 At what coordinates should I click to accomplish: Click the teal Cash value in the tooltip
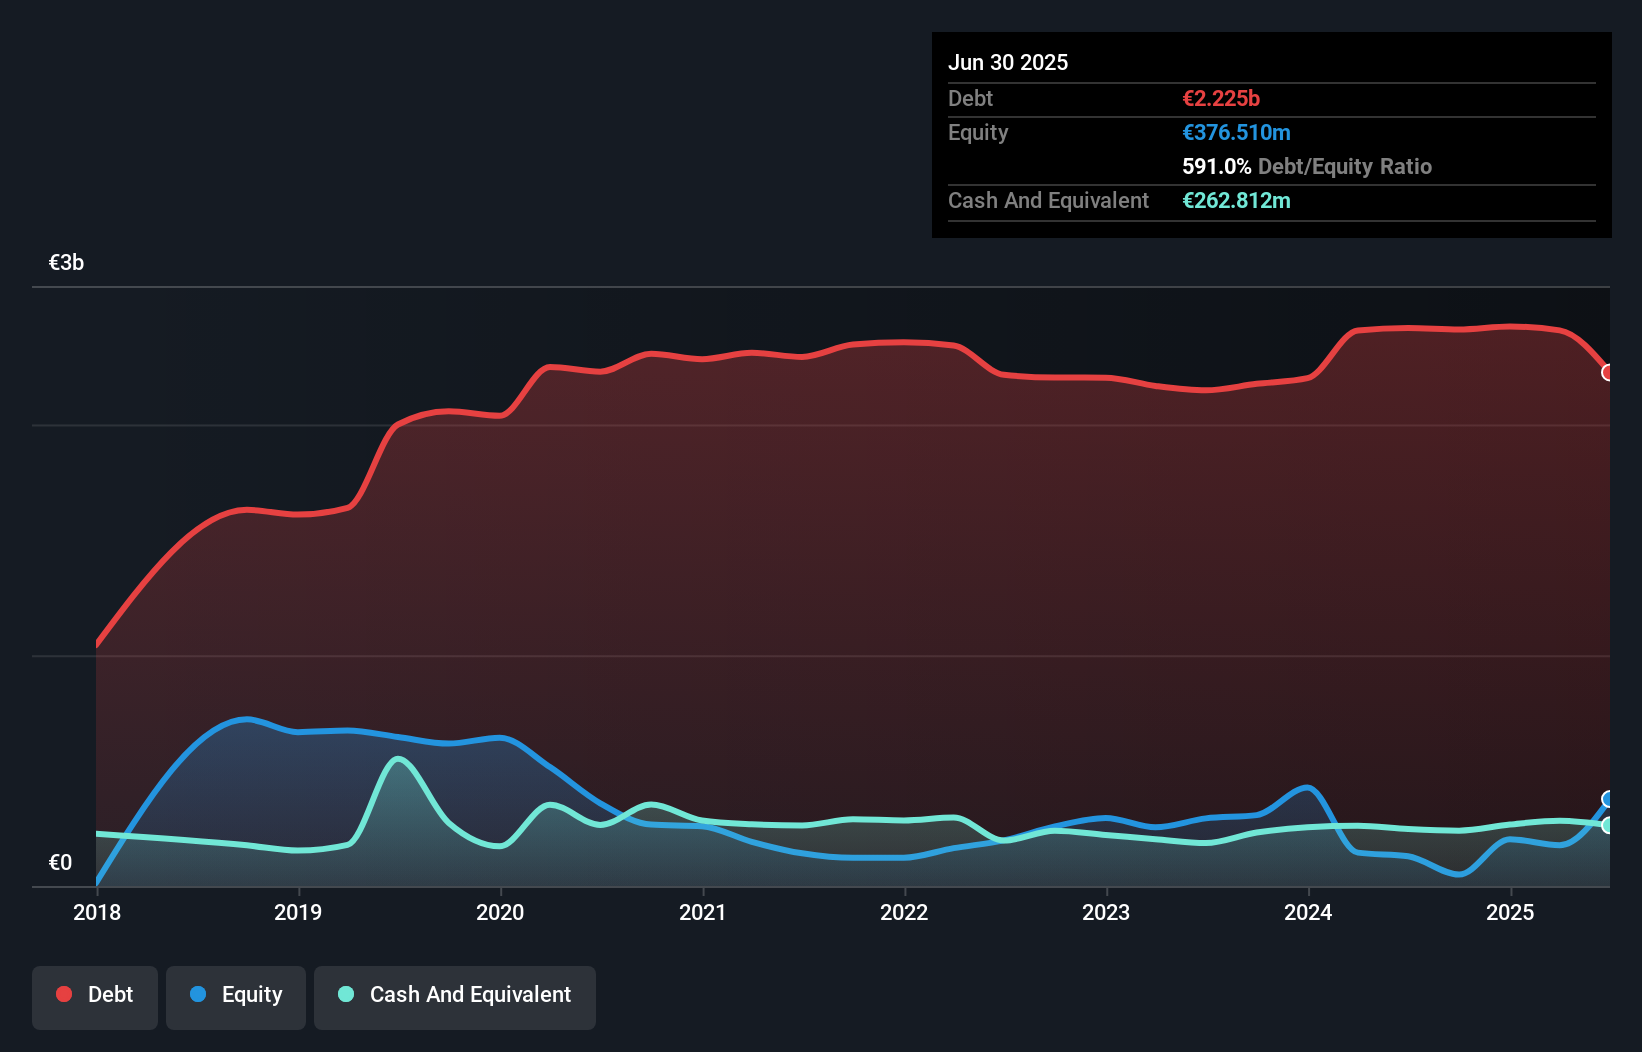(x=1236, y=200)
